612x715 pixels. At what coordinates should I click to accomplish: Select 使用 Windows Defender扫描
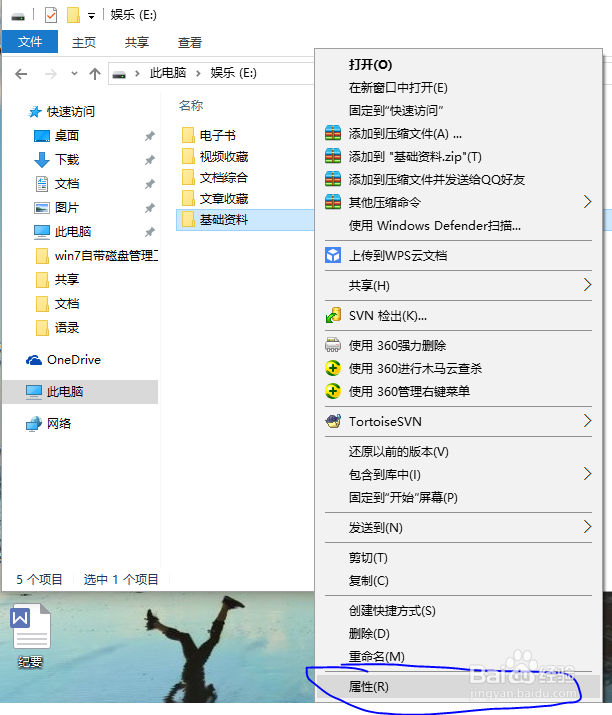click(458, 225)
